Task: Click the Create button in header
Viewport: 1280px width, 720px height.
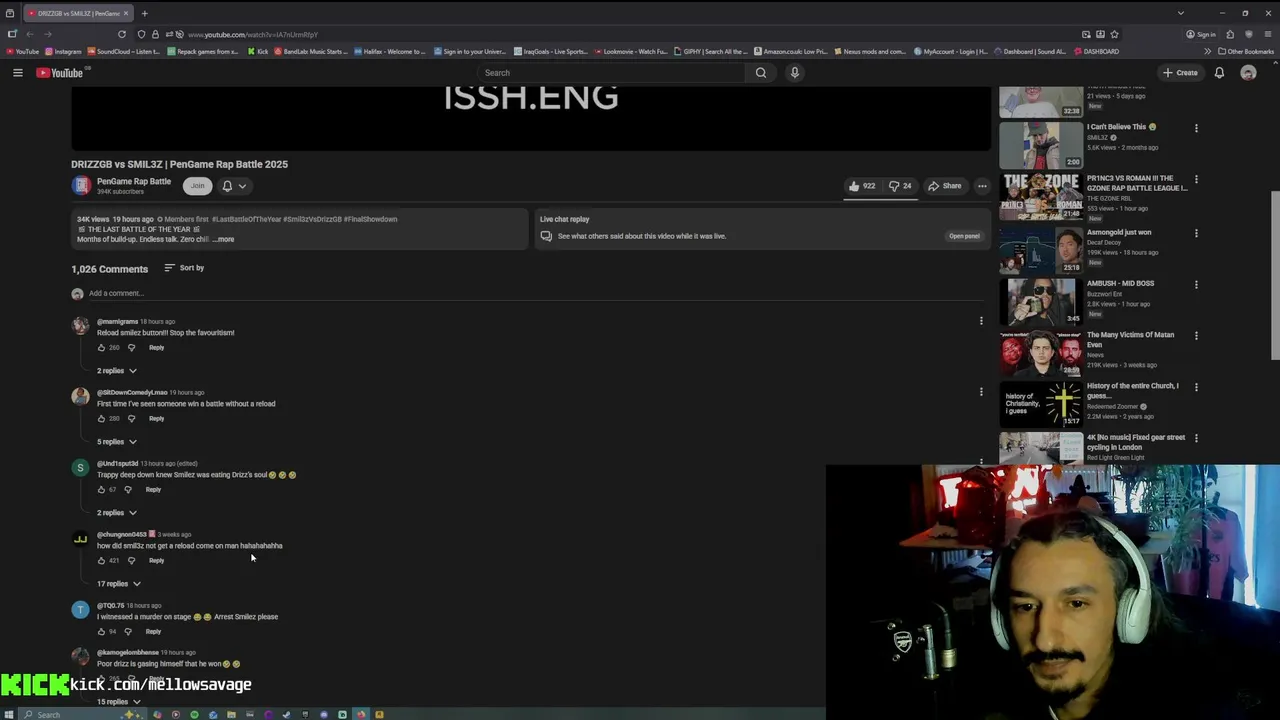Action: [1180, 72]
